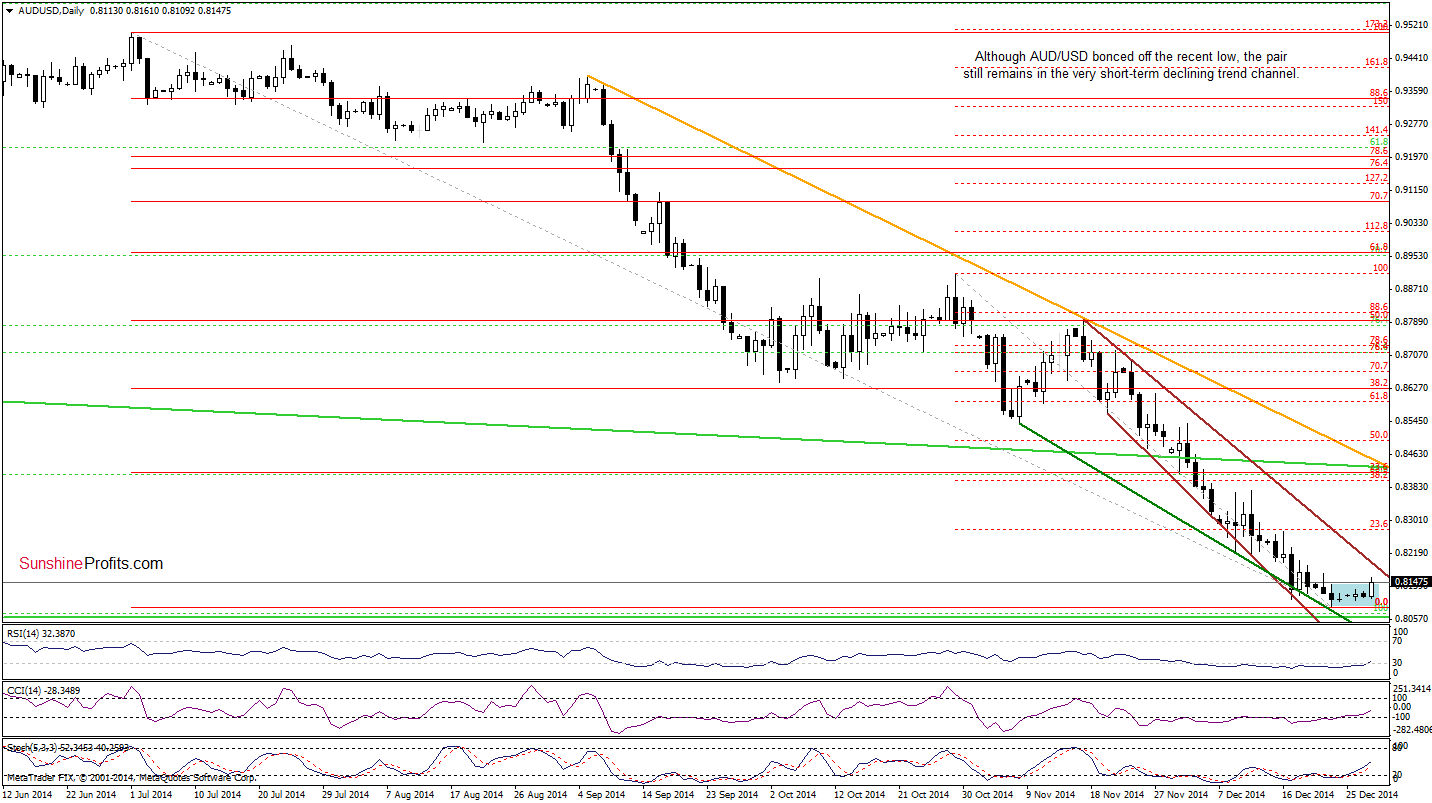Click the 7 Dec 2014 date label
Image resolution: width=1432 pixels, height=803 pixels.
[1240, 794]
